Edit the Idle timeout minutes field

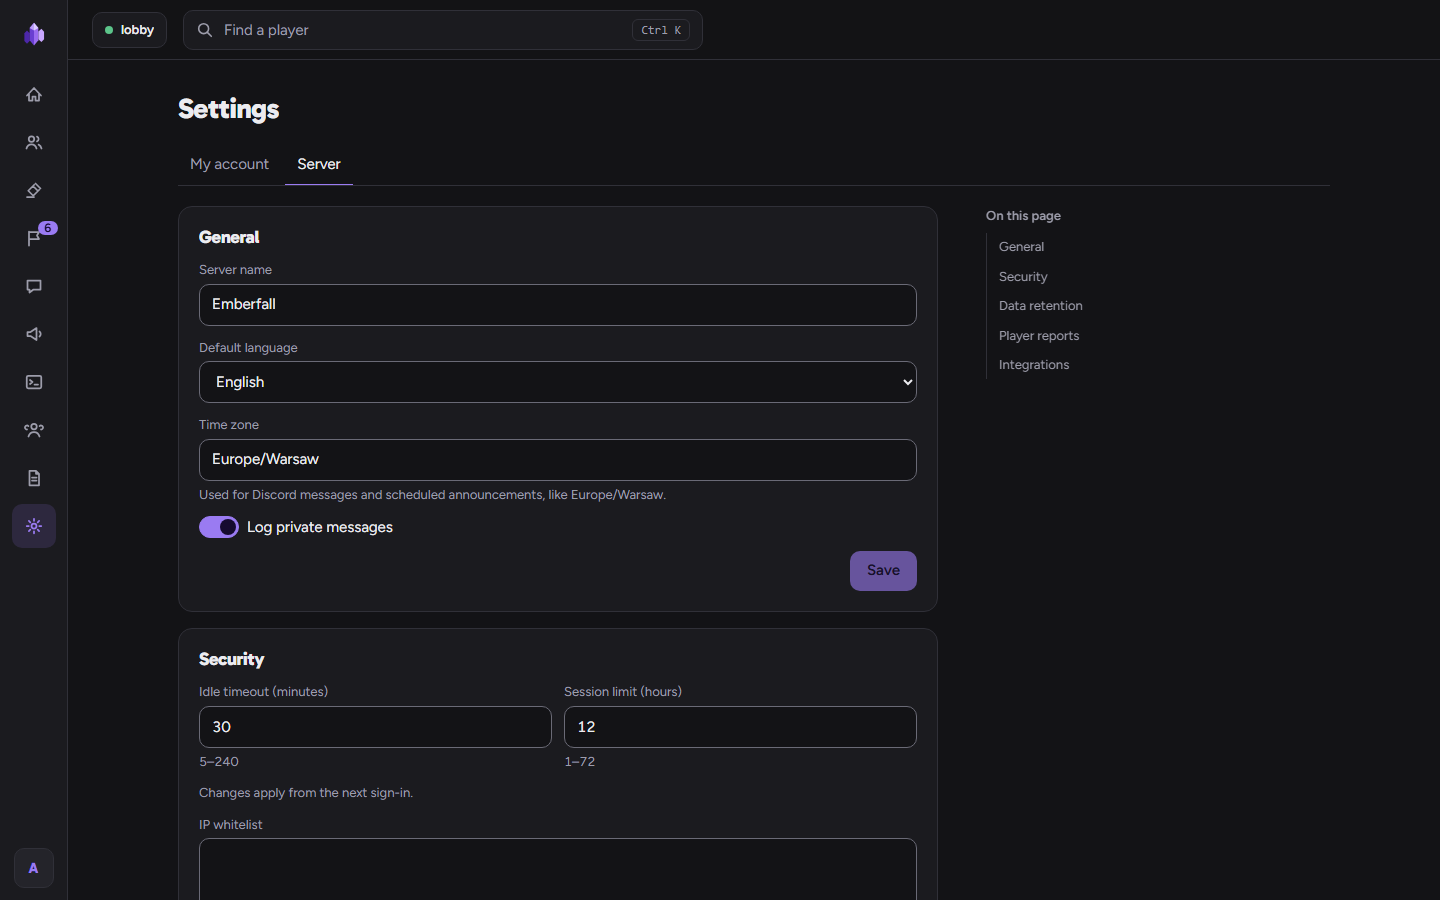click(x=375, y=727)
